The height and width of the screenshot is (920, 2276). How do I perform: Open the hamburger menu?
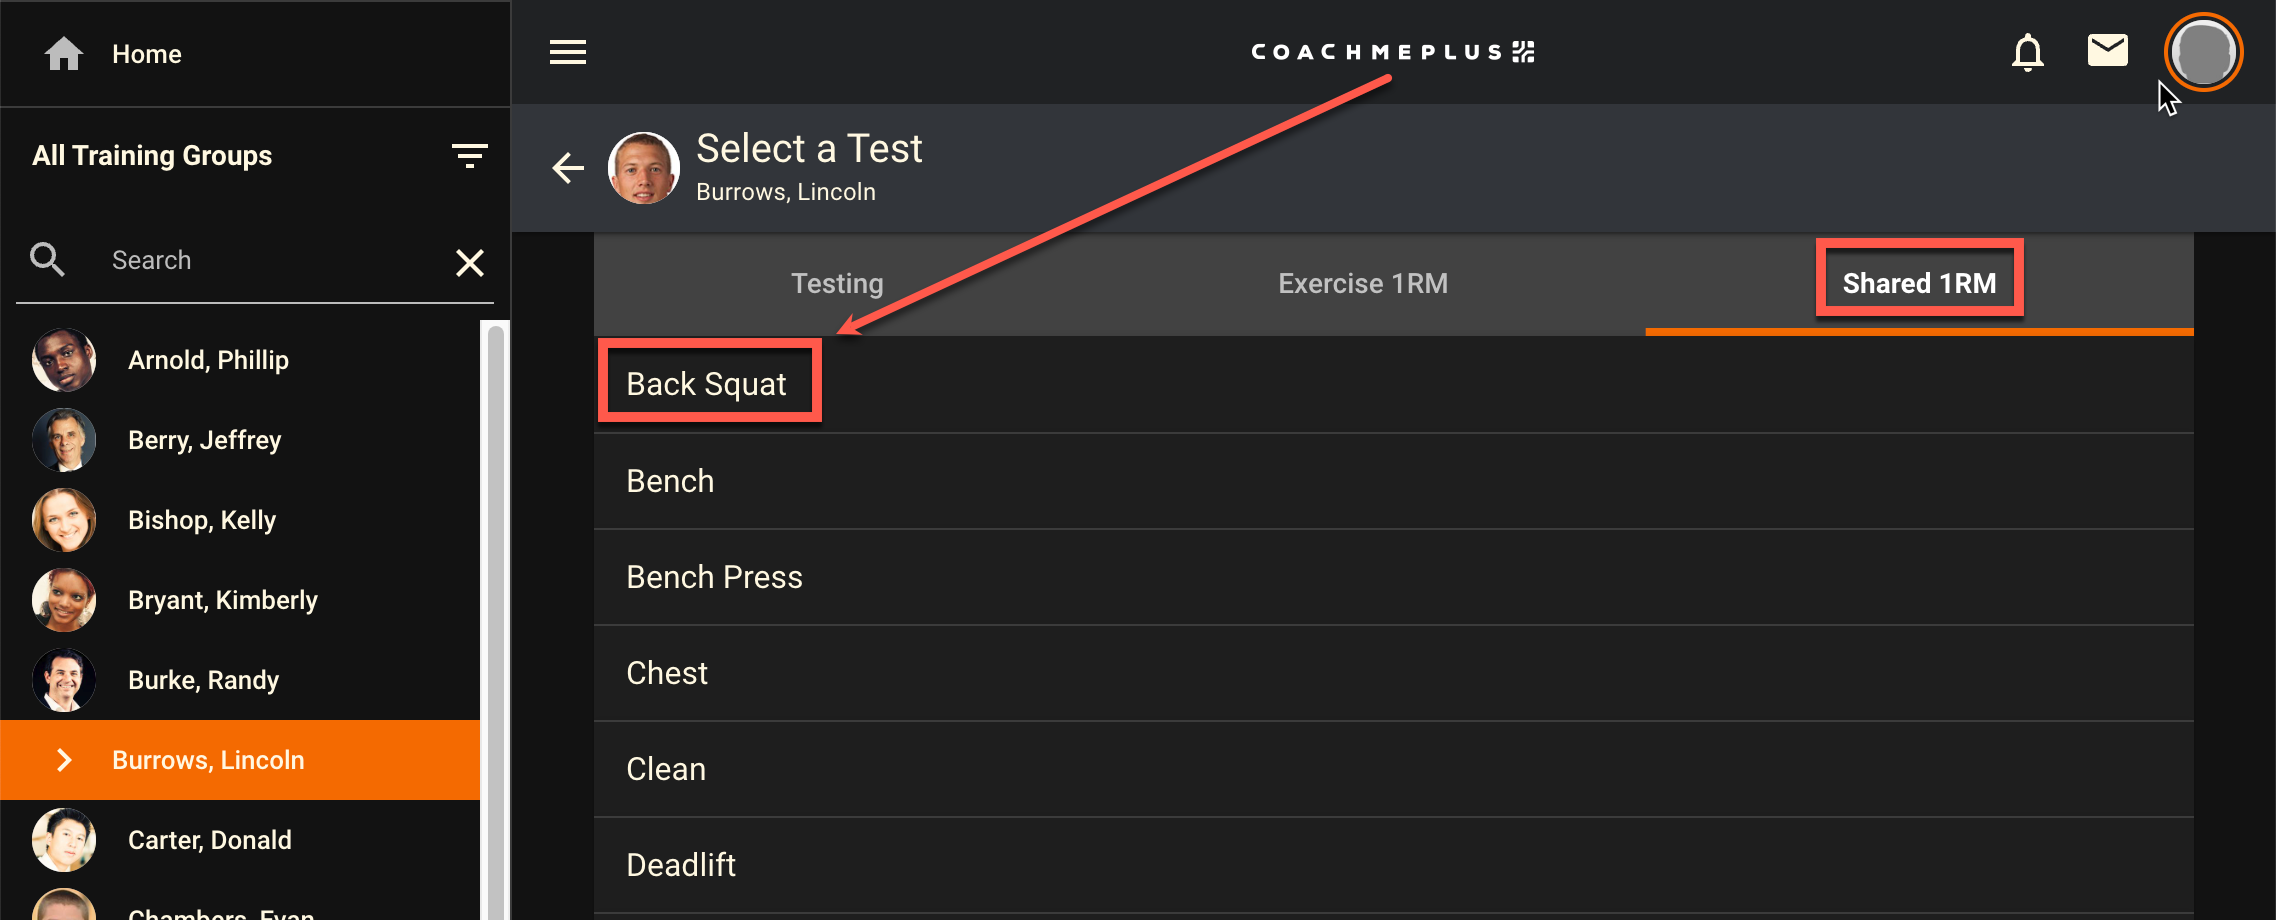pyautogui.click(x=568, y=52)
